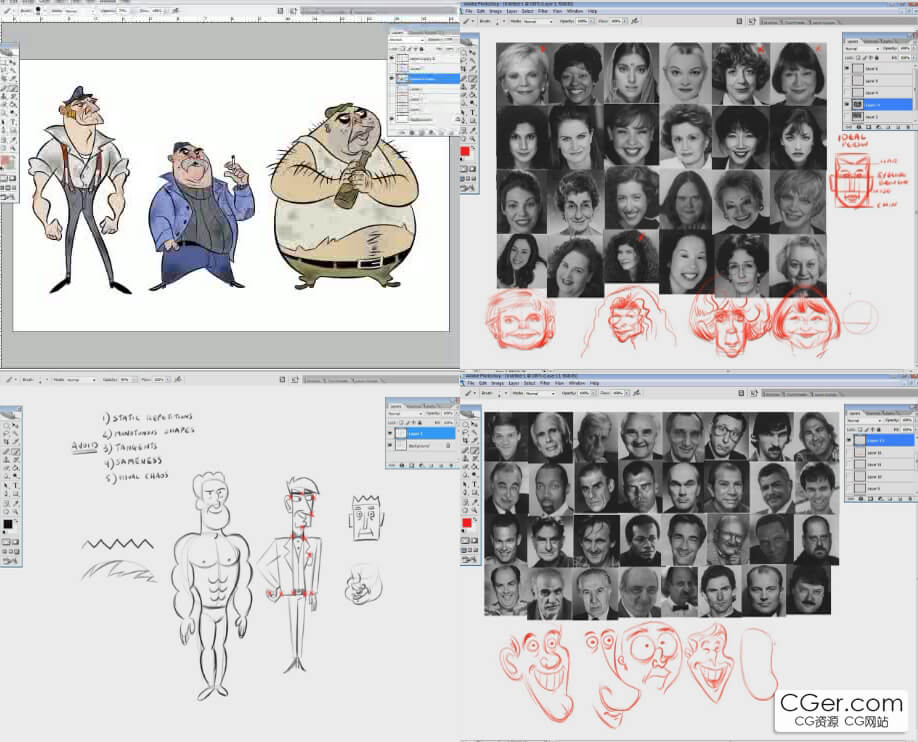
Task: Toggle visibility of the Background layer in the sketch window
Action: coord(391,445)
